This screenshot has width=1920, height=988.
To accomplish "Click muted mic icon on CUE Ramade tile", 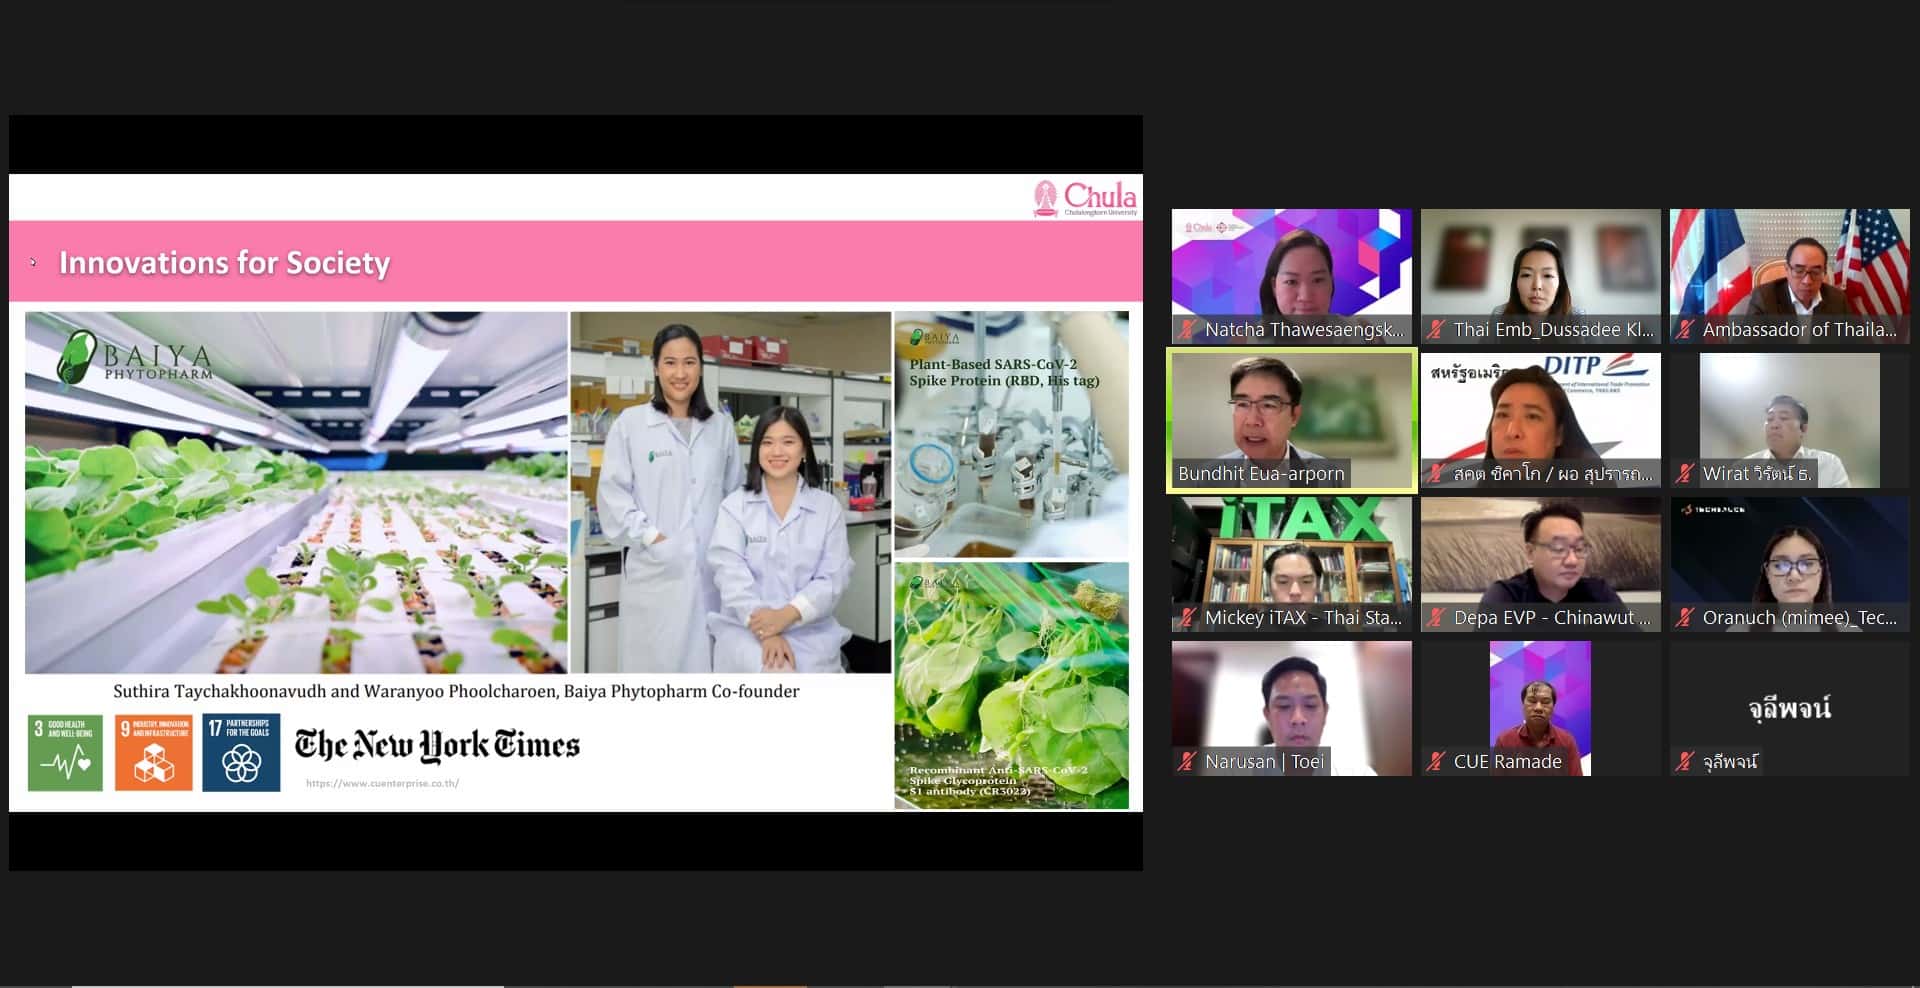I will 1436,761.
